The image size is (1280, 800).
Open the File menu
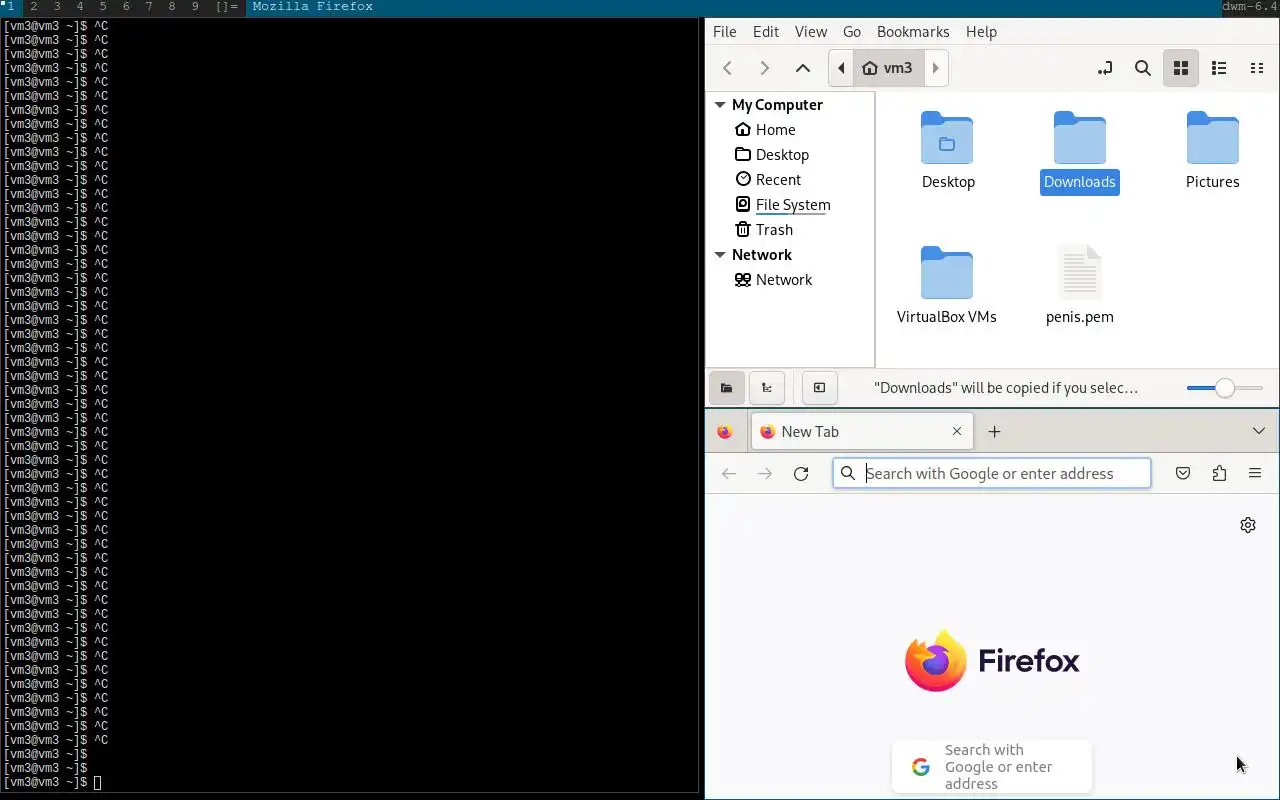click(x=724, y=31)
